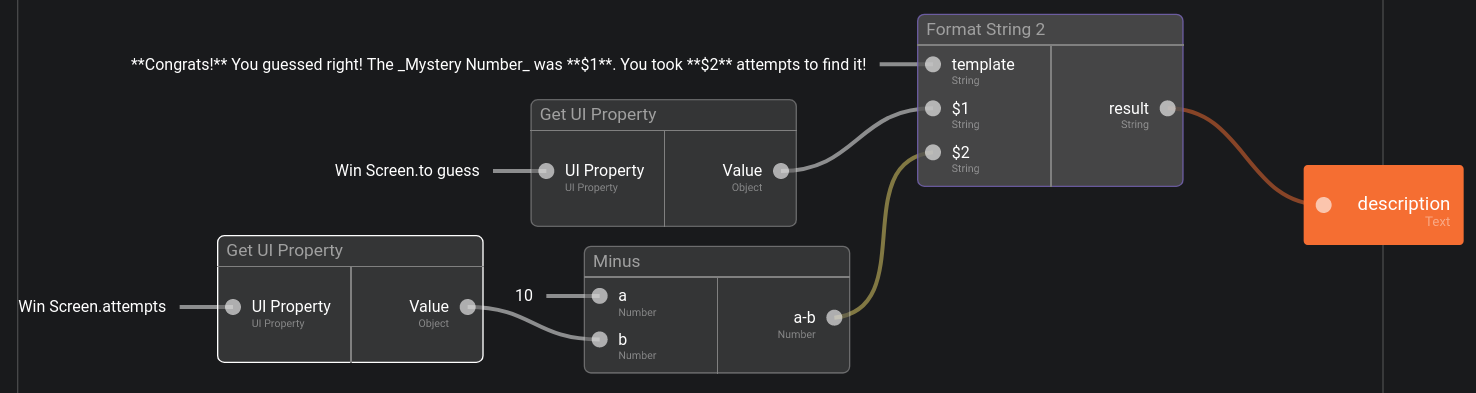
Task: Click the template input port on Format String 2
Action: [x=933, y=64]
